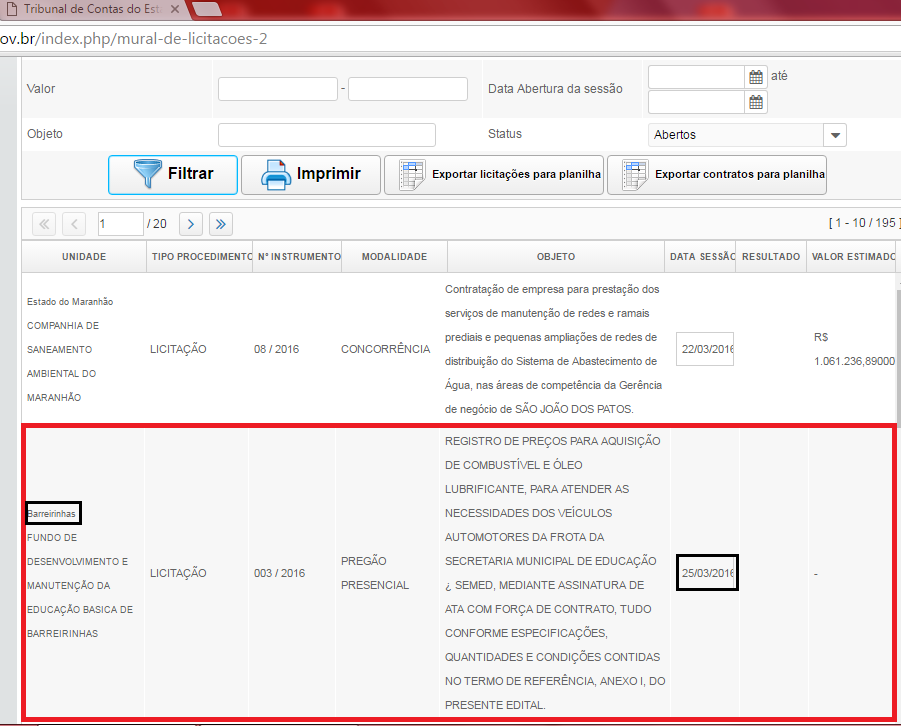Export licitações para planilha
Screen dimensions: 901x726
(x=500, y=175)
